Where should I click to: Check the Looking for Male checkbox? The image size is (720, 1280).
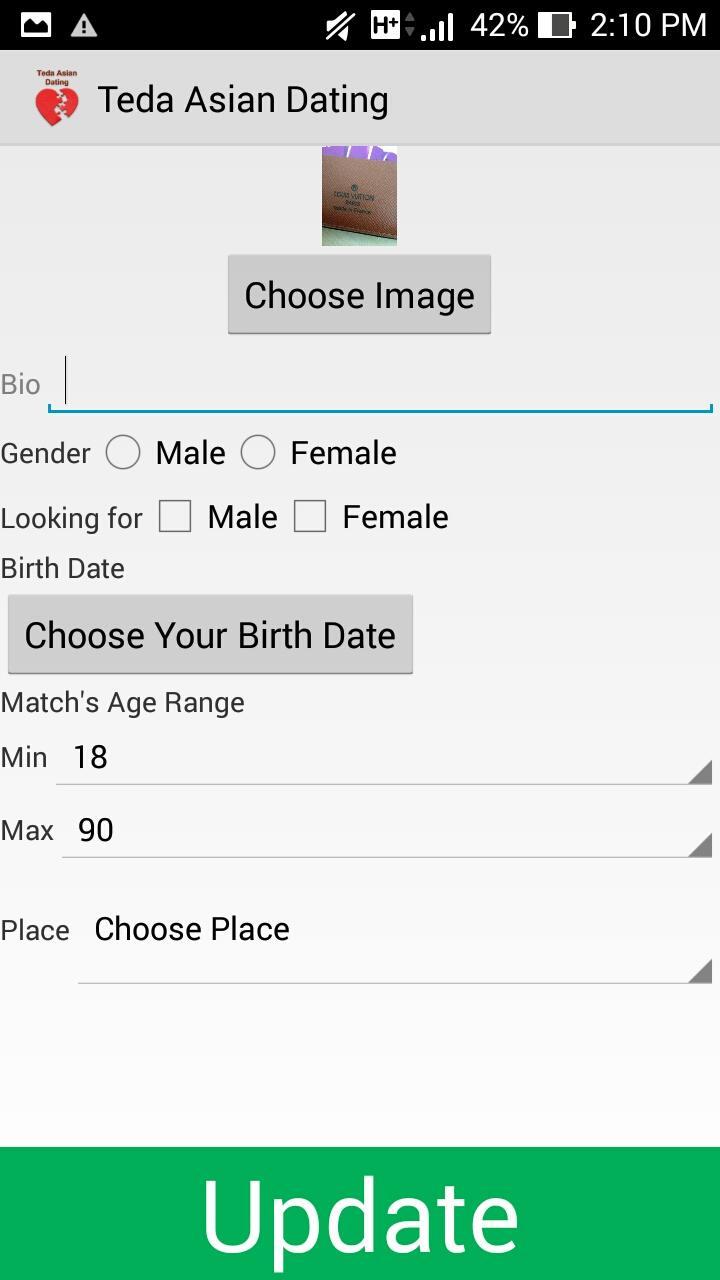click(x=175, y=516)
